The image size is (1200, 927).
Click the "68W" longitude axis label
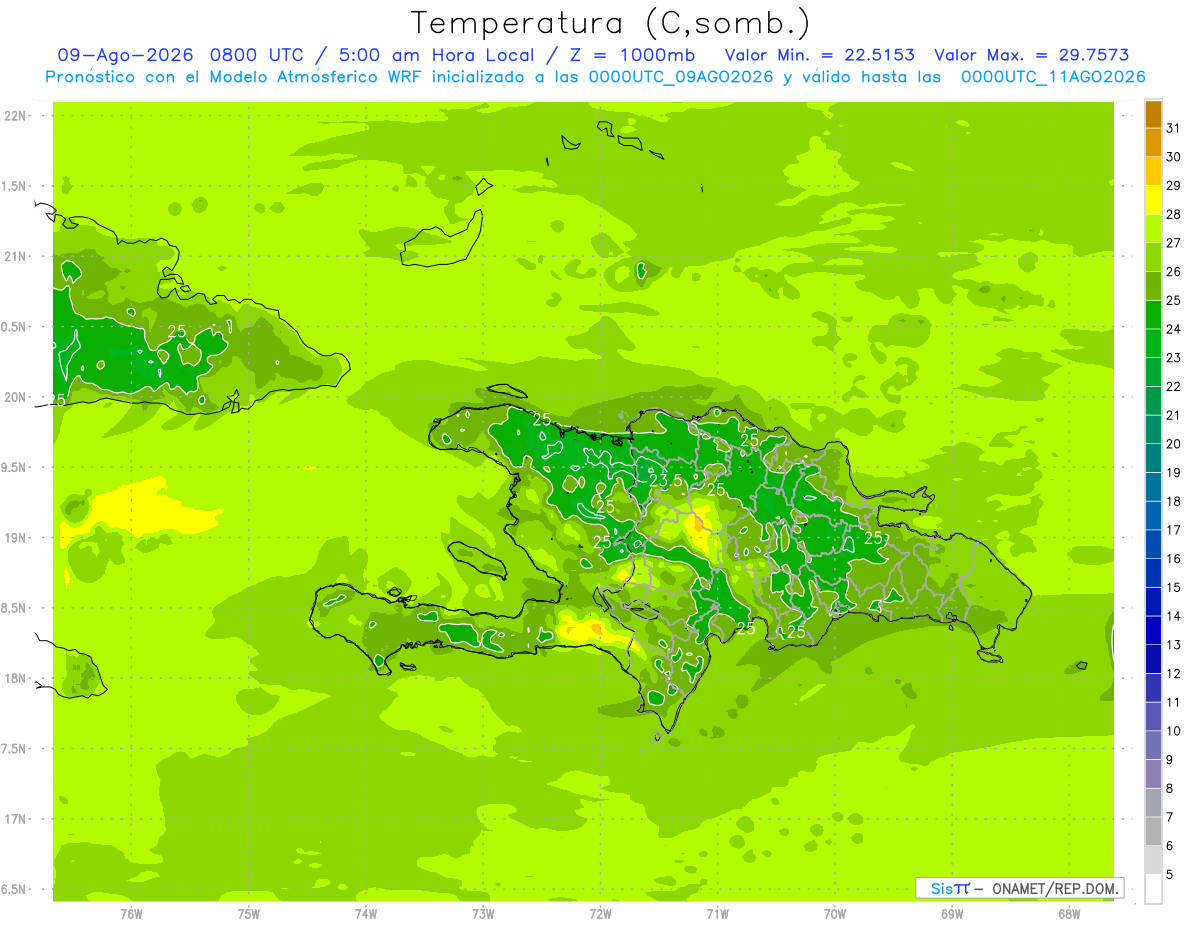click(x=1069, y=914)
